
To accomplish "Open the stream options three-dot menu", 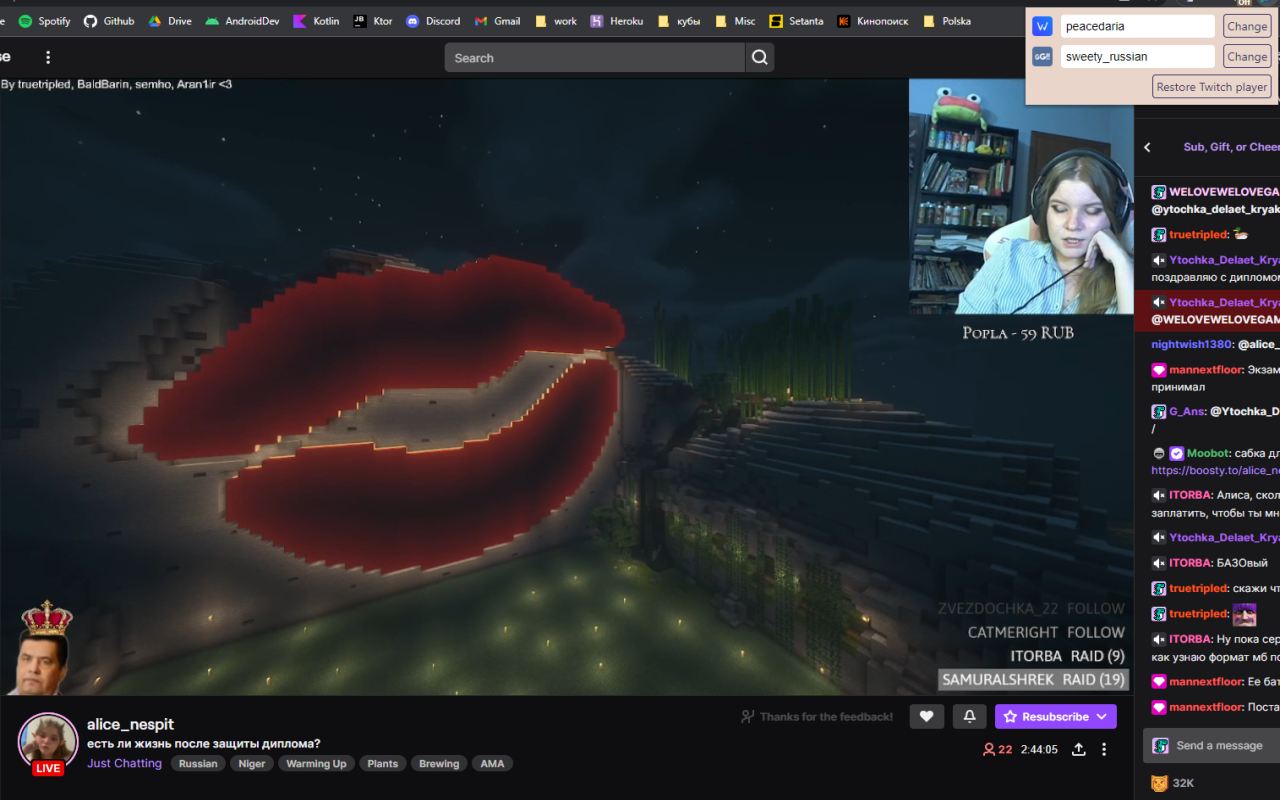I will coord(1104,748).
